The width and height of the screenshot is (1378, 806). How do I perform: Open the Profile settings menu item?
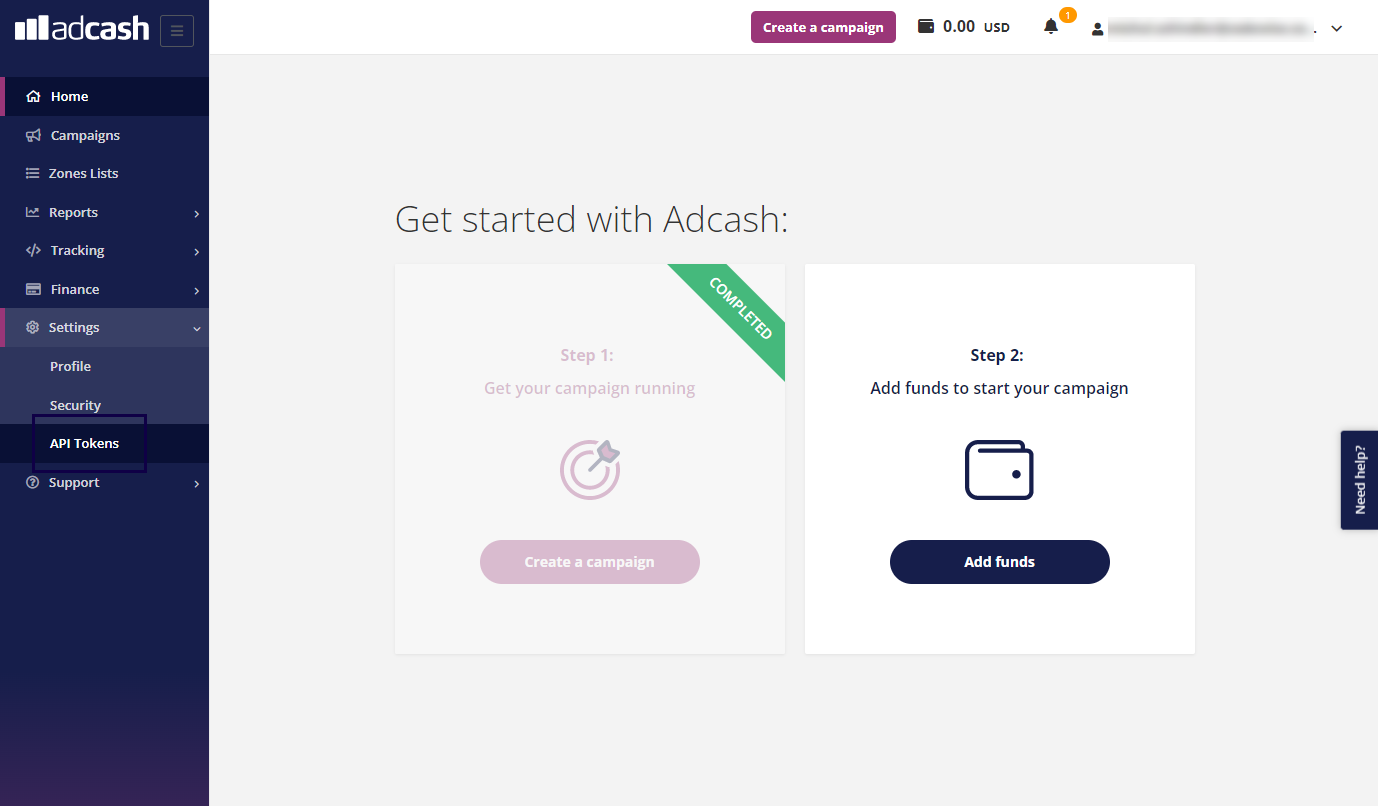(70, 366)
